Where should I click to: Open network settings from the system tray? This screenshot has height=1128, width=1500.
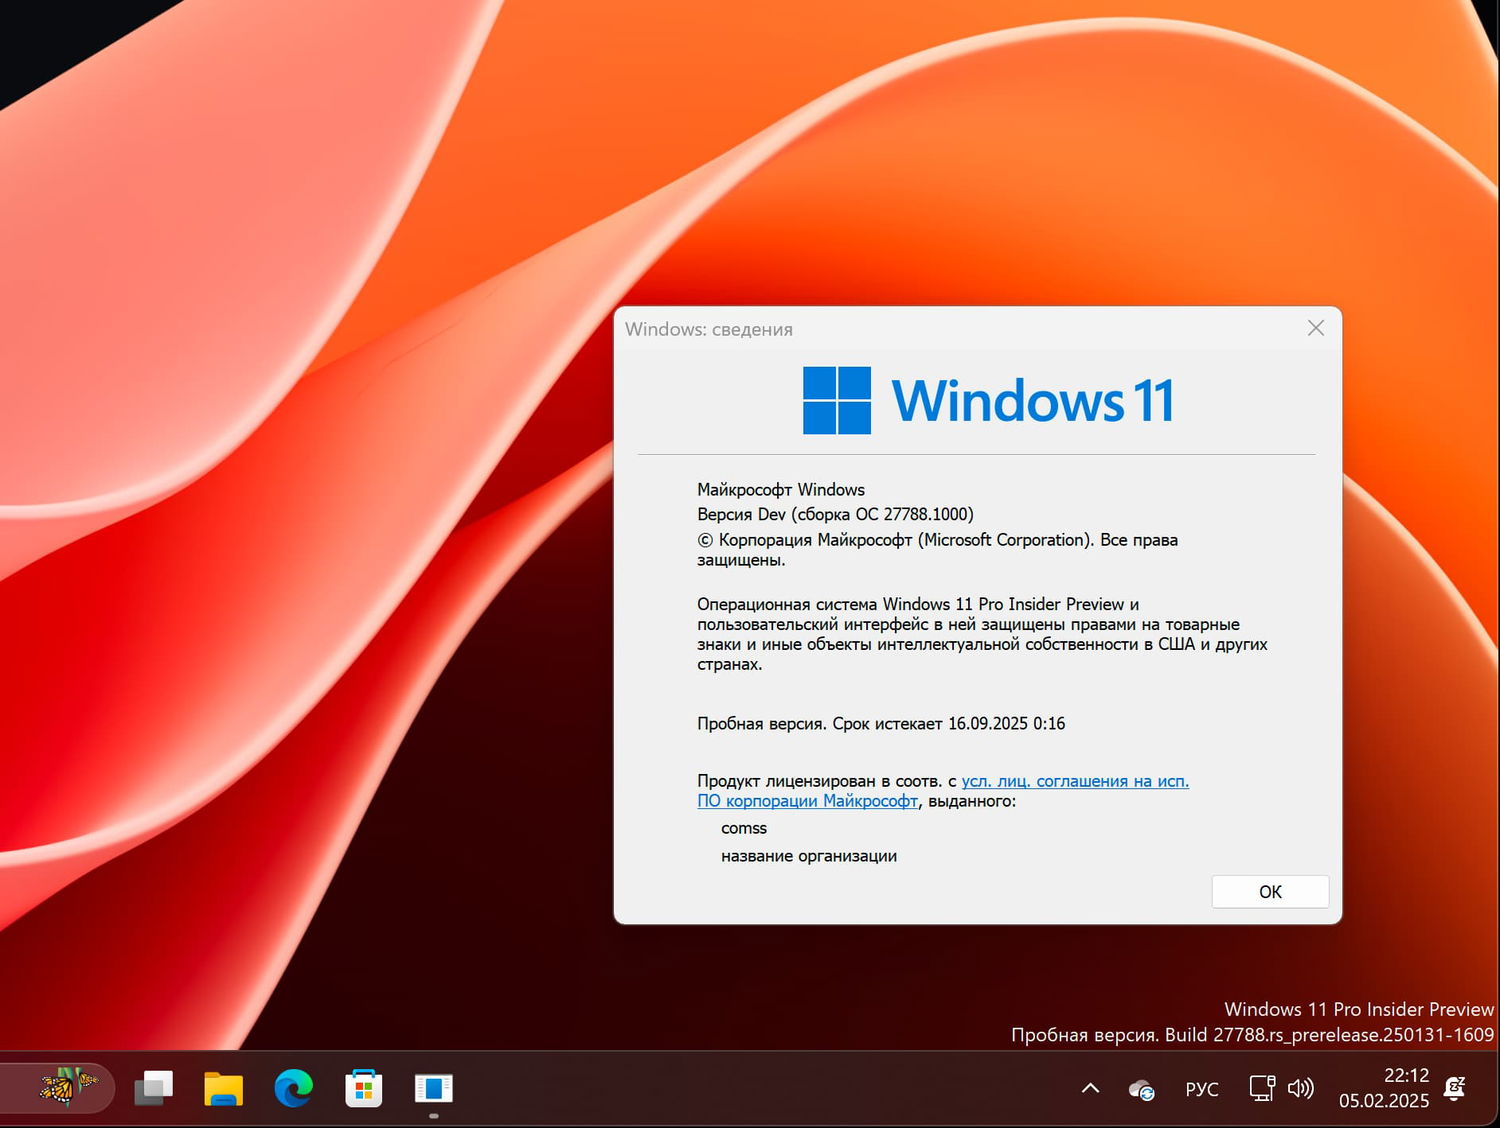coord(1261,1088)
